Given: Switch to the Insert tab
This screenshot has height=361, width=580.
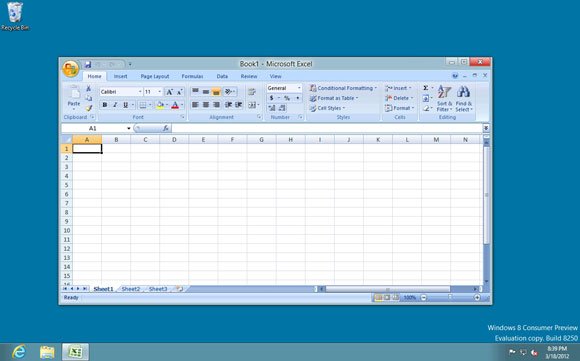Looking at the screenshot, I should [x=120, y=76].
